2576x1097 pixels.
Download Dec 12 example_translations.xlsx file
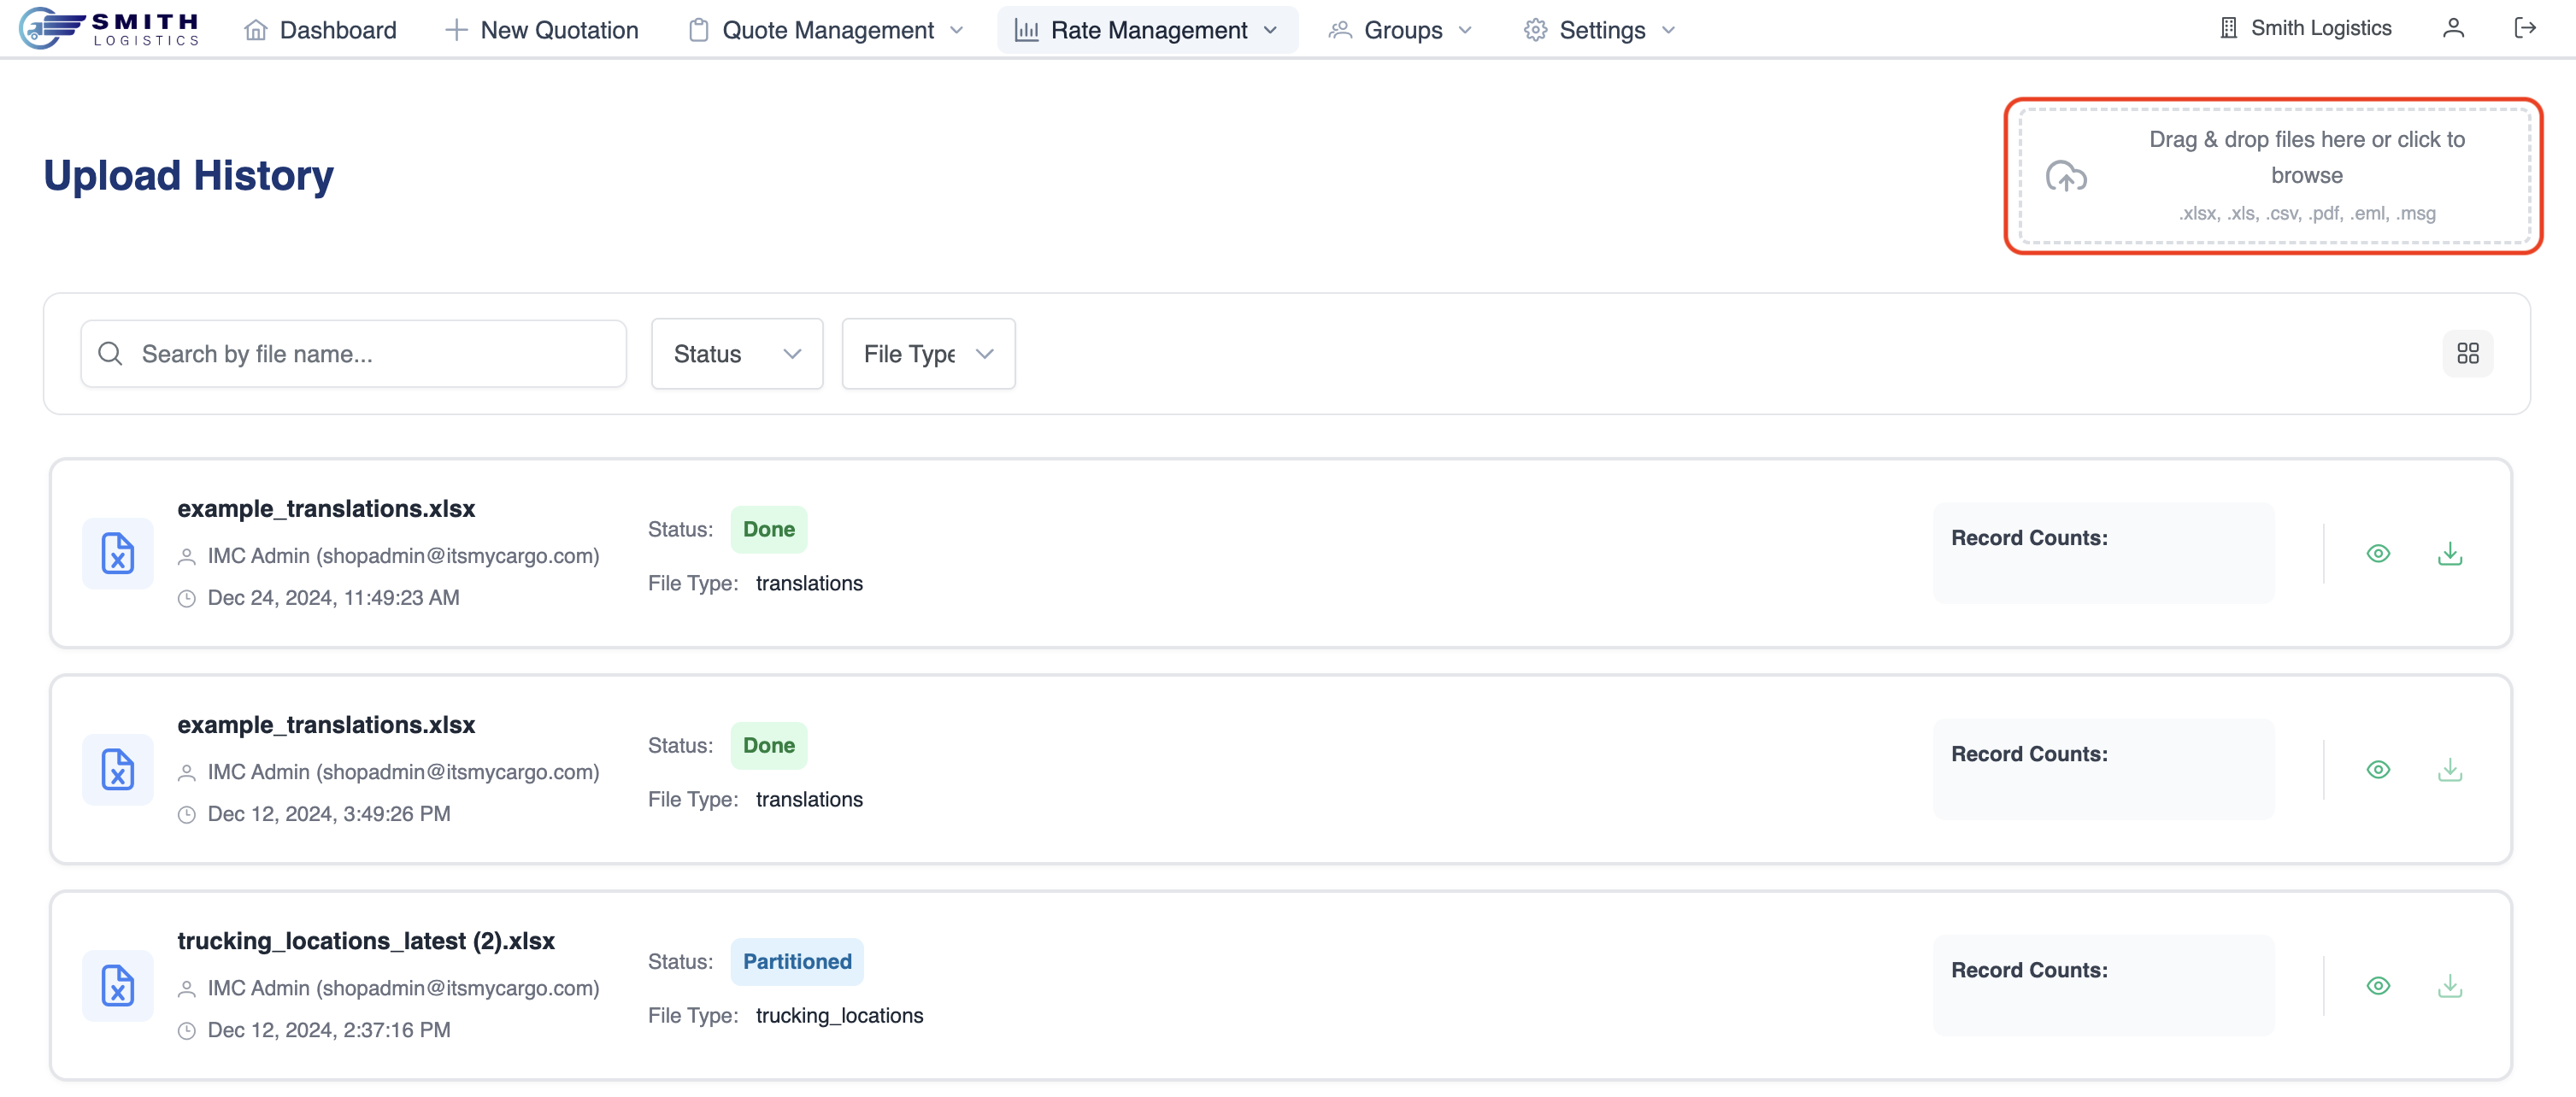point(2449,770)
